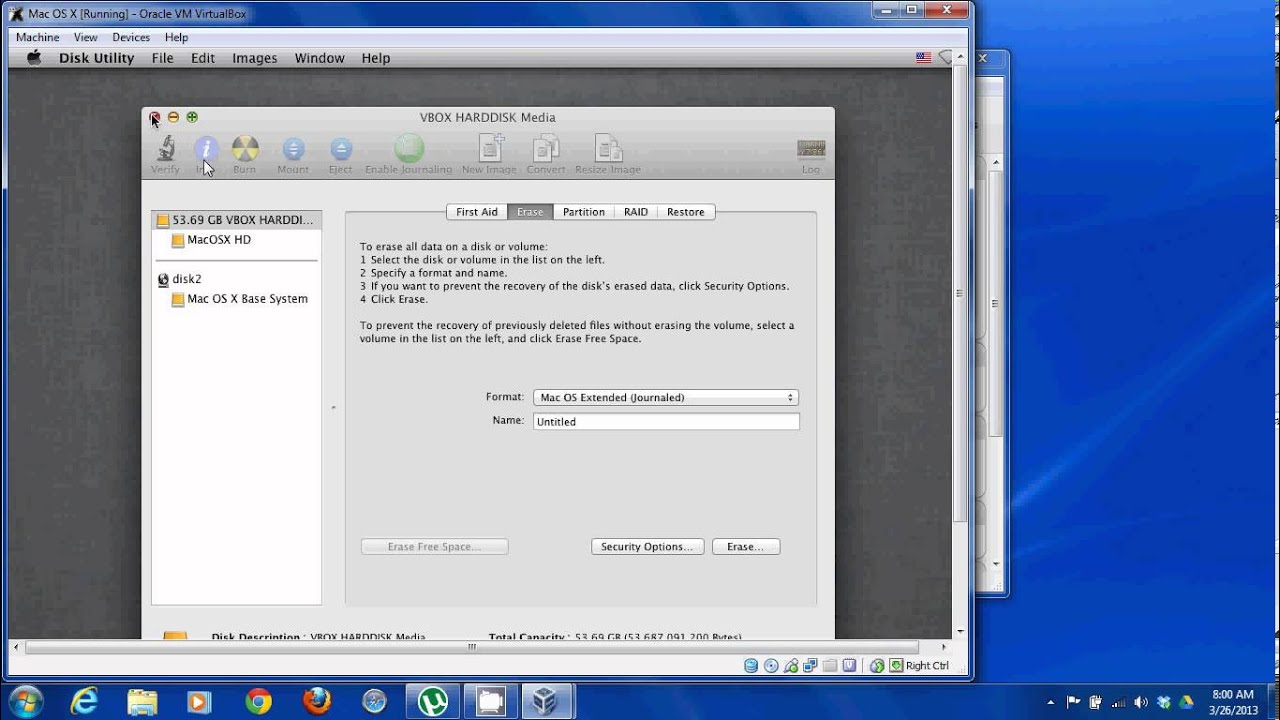Image resolution: width=1280 pixels, height=720 pixels.
Task: Click the VirtualBox shared folders status icon
Action: tap(830, 665)
